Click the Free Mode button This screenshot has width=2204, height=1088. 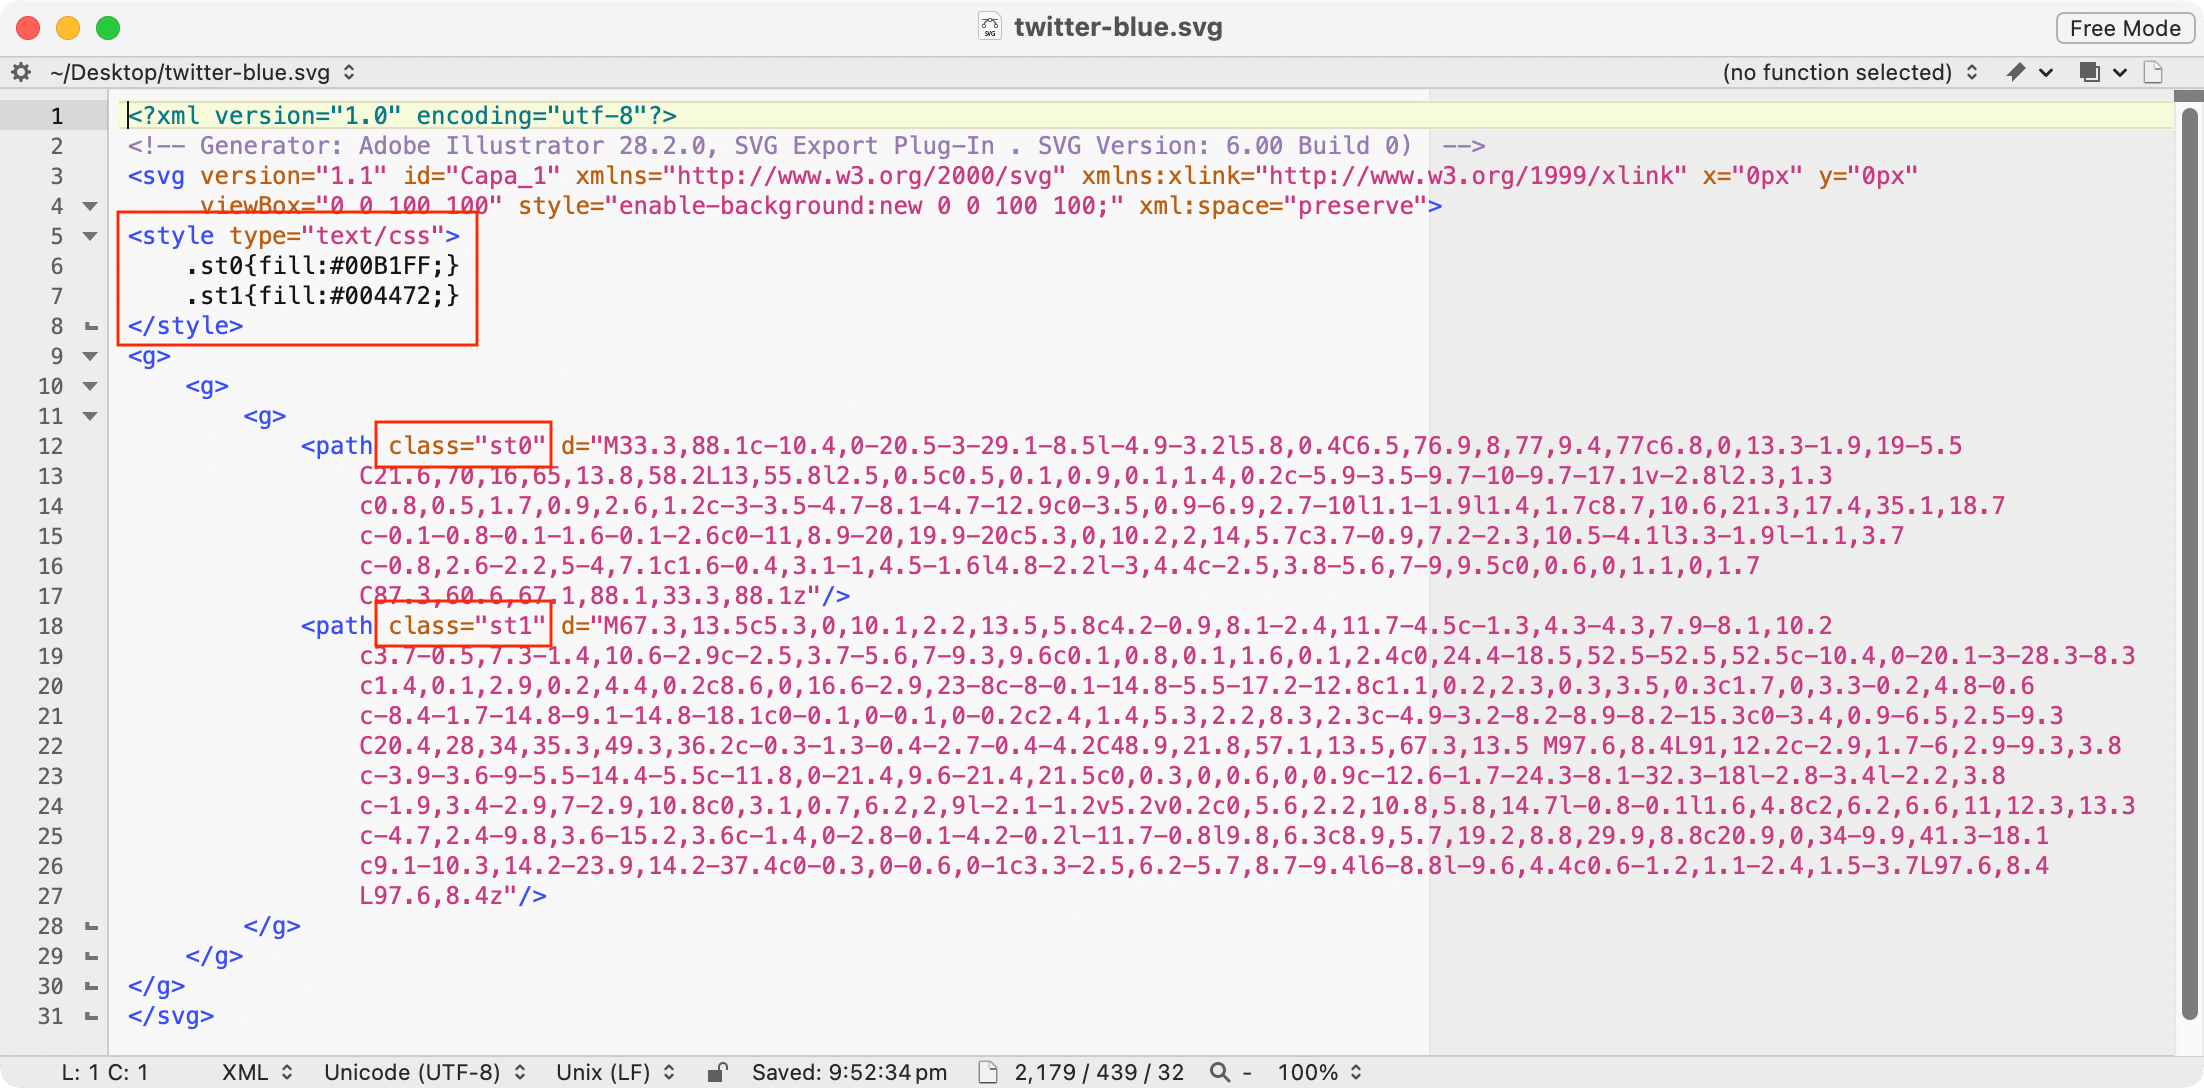[x=2125, y=28]
